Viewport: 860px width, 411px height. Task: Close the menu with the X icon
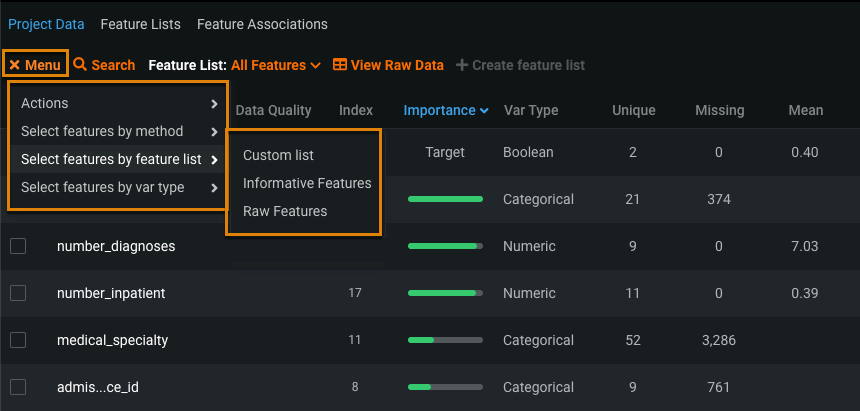15,65
